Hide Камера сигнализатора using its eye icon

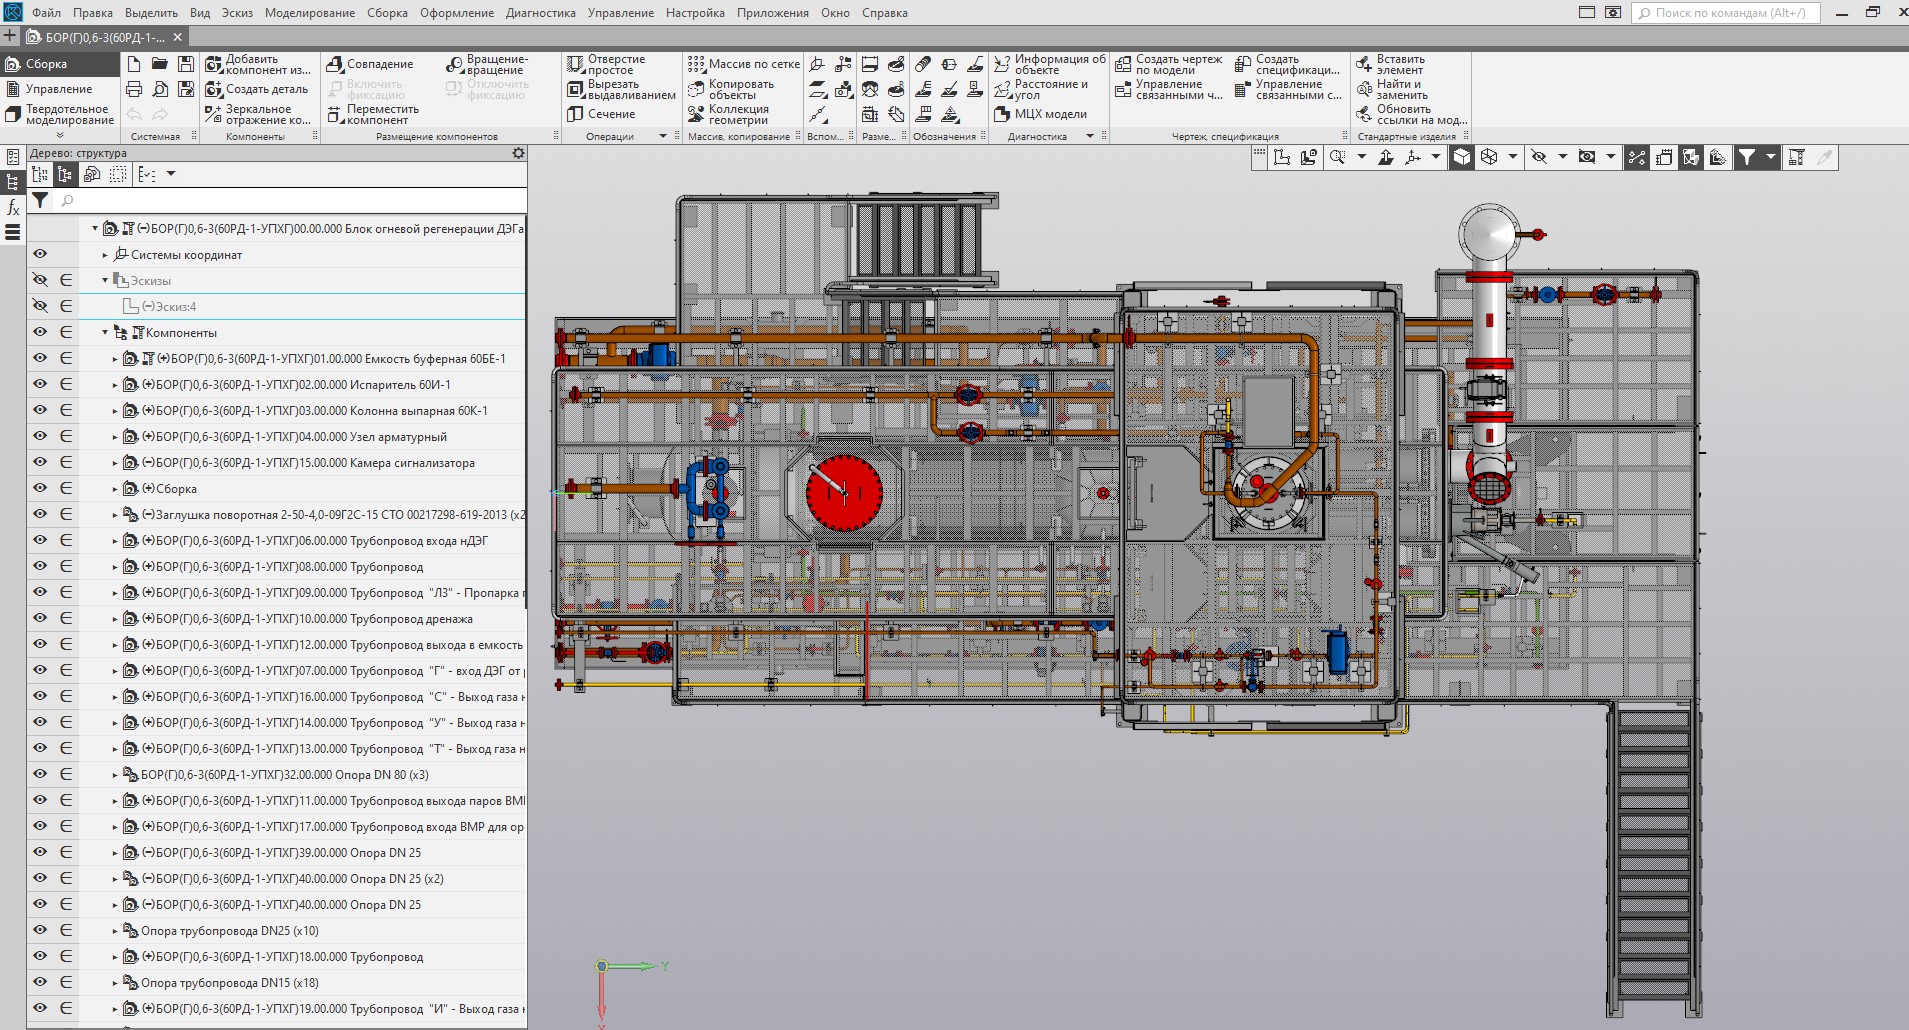pyautogui.click(x=40, y=462)
